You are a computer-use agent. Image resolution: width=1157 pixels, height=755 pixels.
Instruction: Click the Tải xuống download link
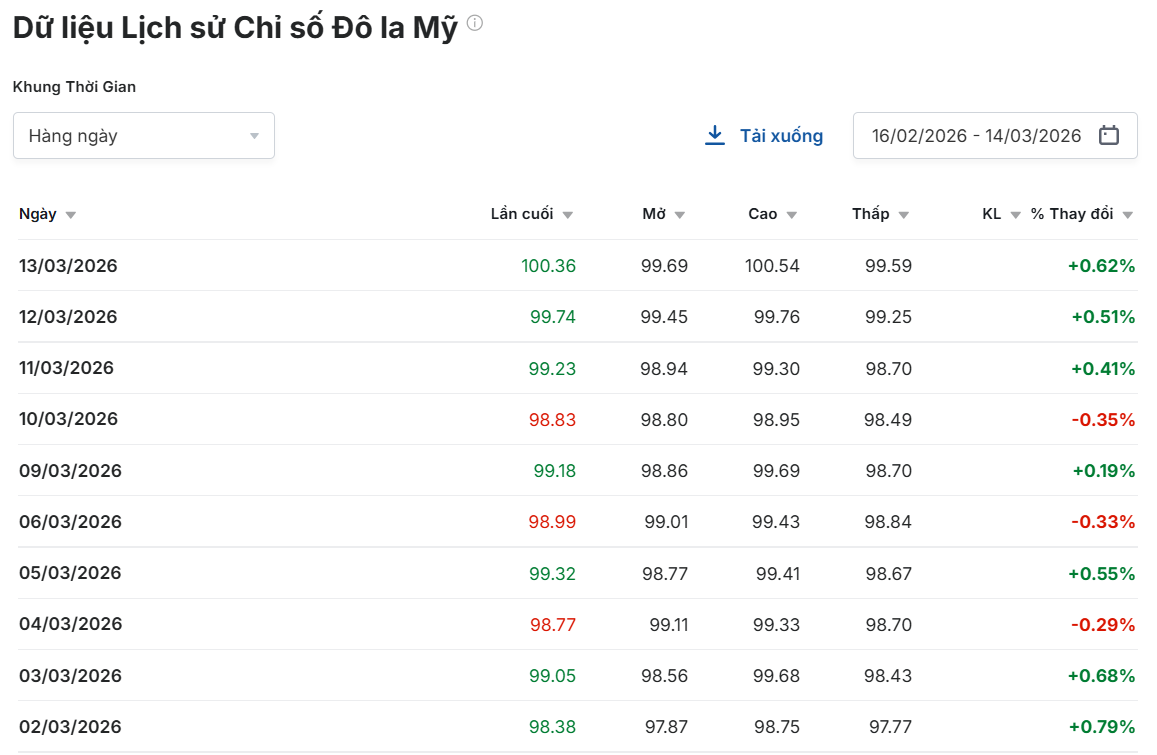pyautogui.click(x=781, y=136)
